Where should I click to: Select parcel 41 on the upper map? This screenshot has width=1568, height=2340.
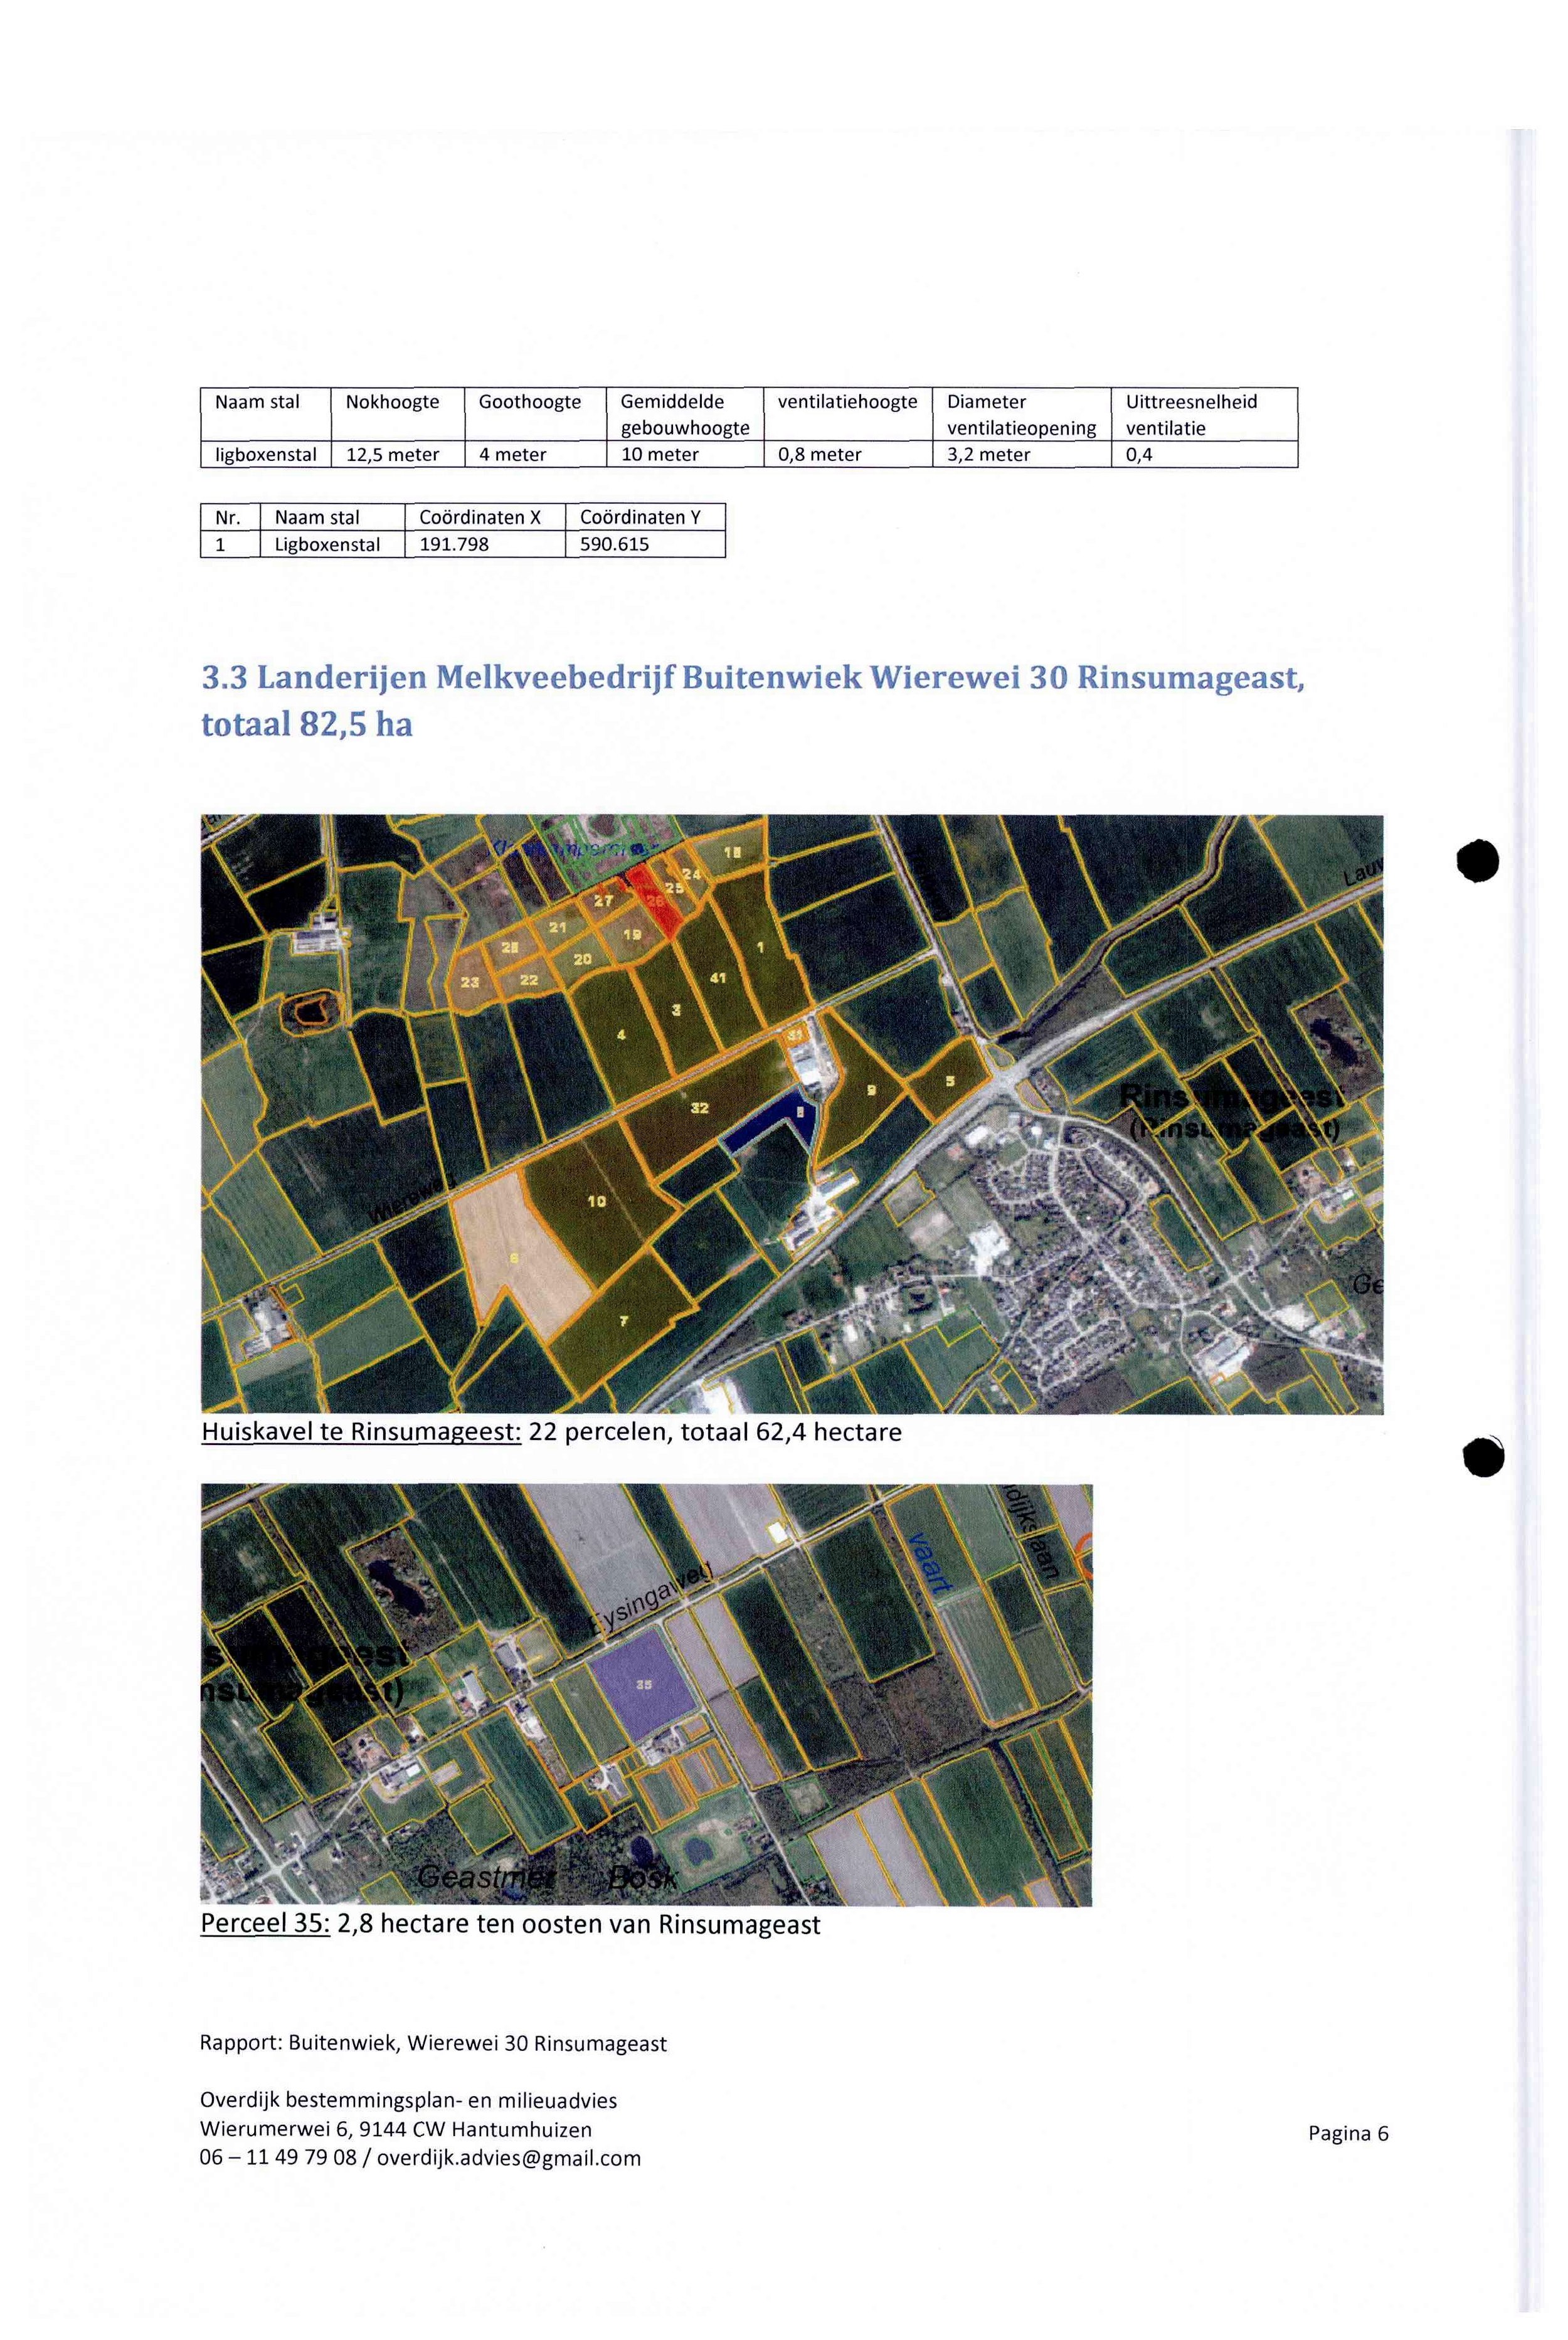pyautogui.click(x=717, y=977)
